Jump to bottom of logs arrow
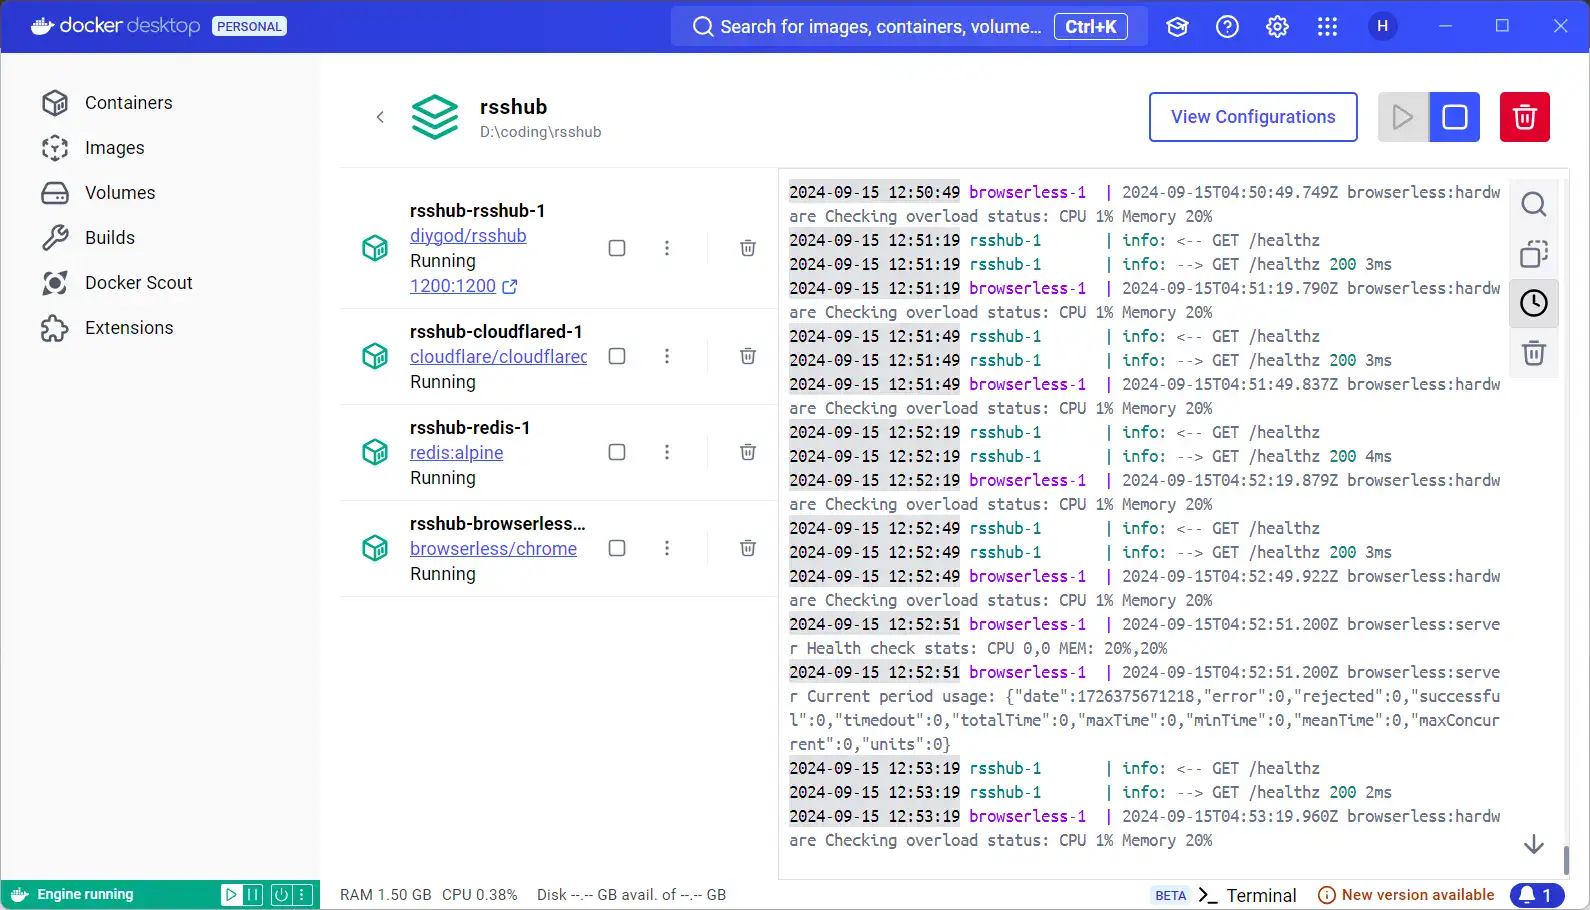 coord(1534,845)
